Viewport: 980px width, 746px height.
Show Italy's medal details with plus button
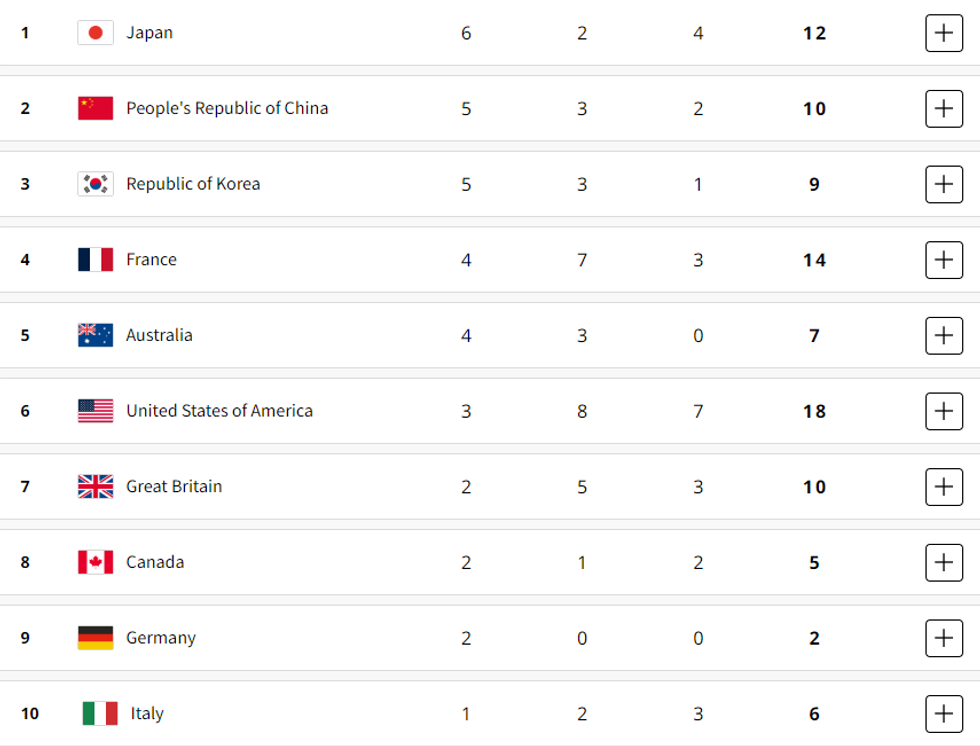(x=944, y=713)
